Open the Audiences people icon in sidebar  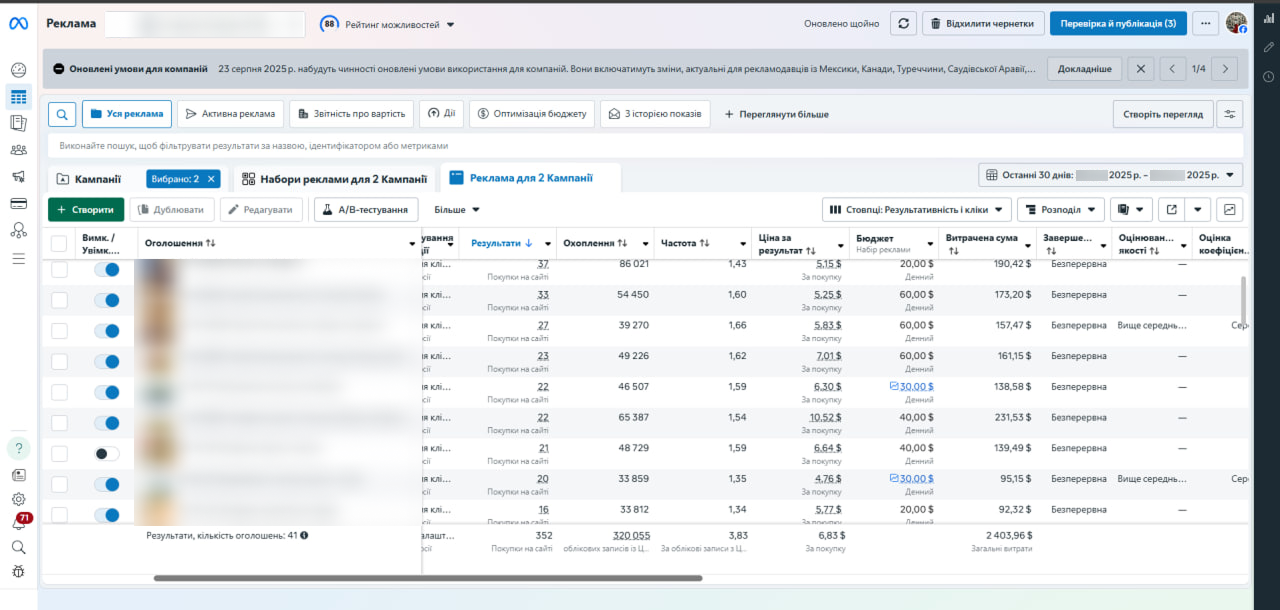(x=18, y=150)
